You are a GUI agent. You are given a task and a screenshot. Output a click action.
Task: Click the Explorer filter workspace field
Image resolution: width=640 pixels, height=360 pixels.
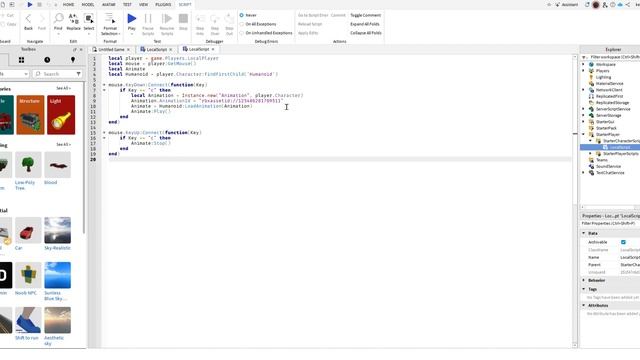(x=613, y=57)
